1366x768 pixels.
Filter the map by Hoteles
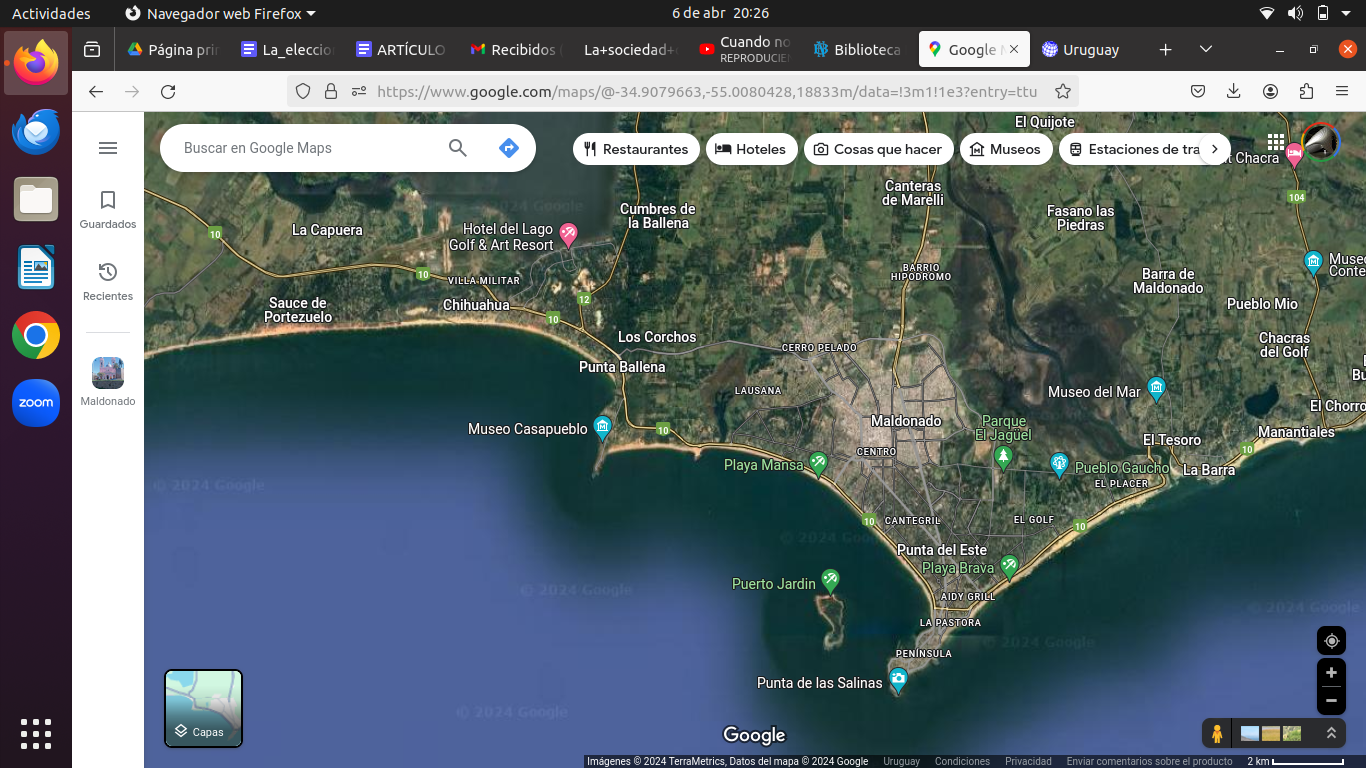pyautogui.click(x=751, y=149)
